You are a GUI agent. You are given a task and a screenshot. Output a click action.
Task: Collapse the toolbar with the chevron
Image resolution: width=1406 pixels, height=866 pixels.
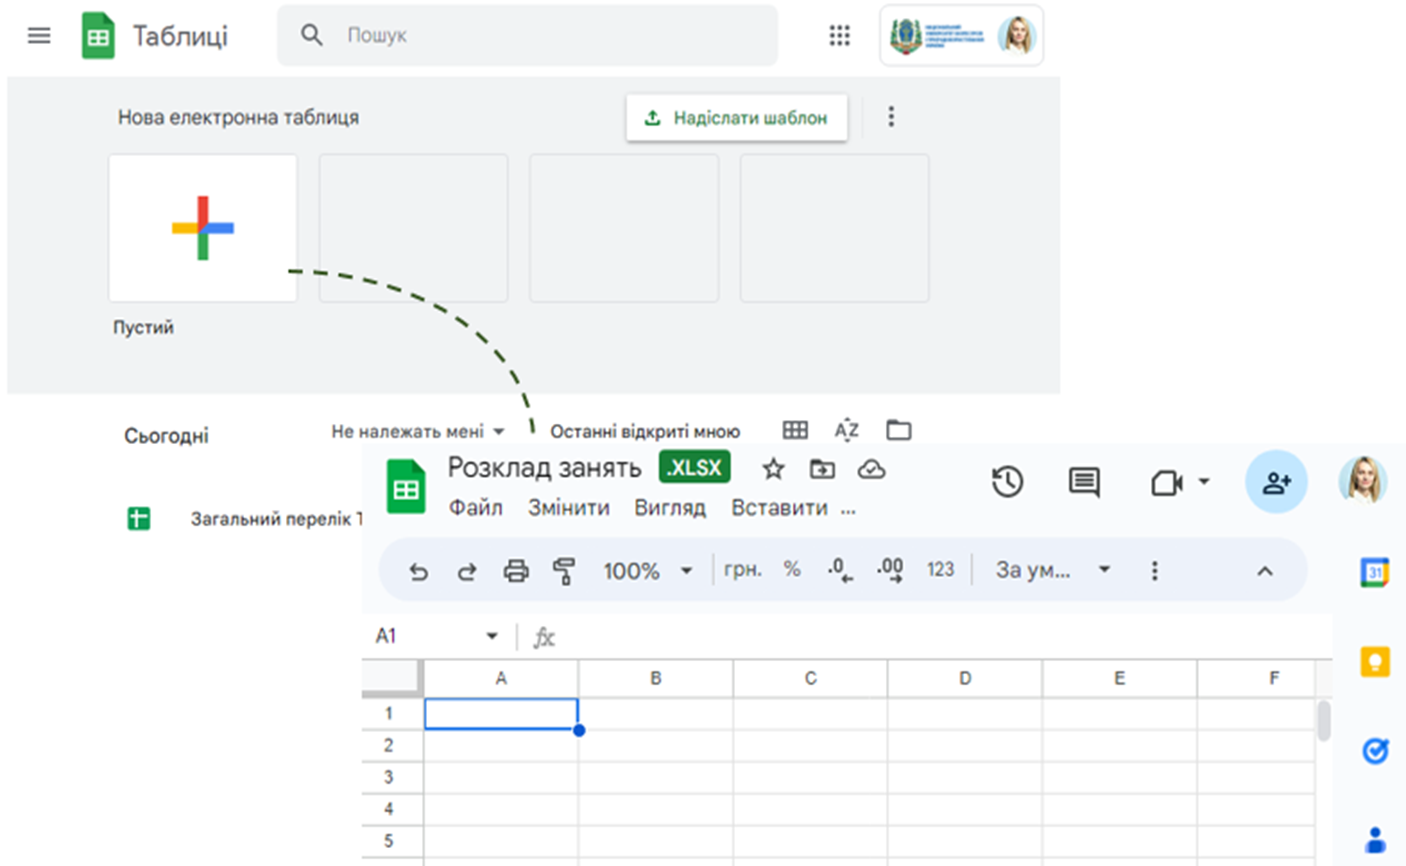(x=1264, y=571)
